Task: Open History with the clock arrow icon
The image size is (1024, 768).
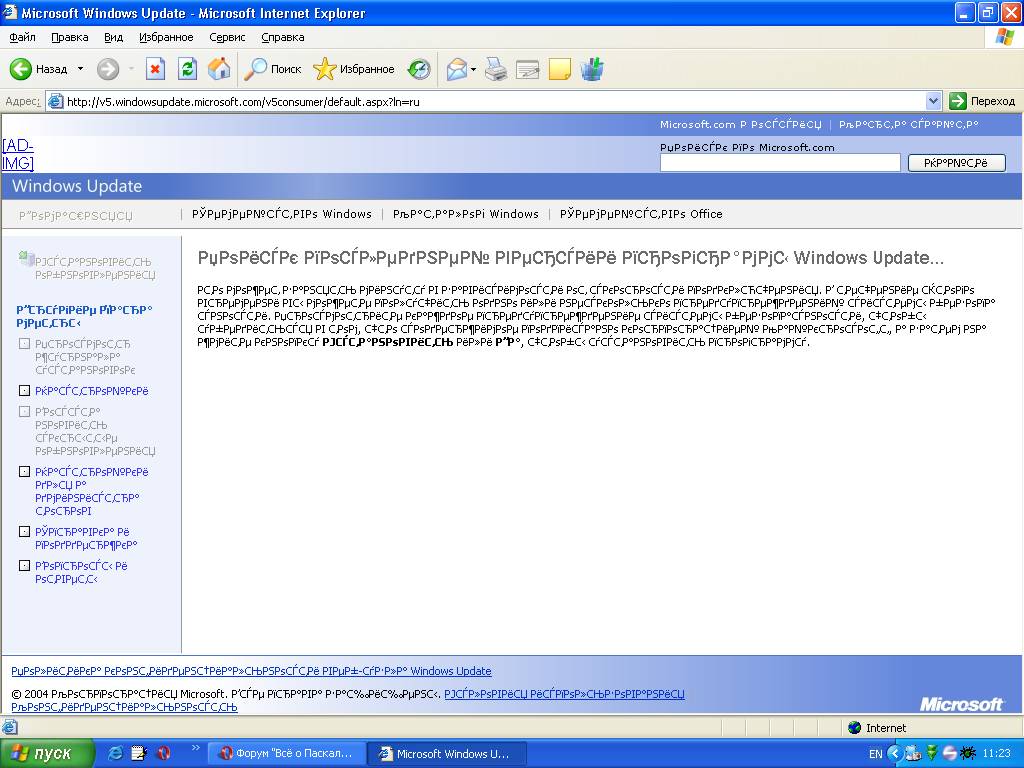Action: 419,69
